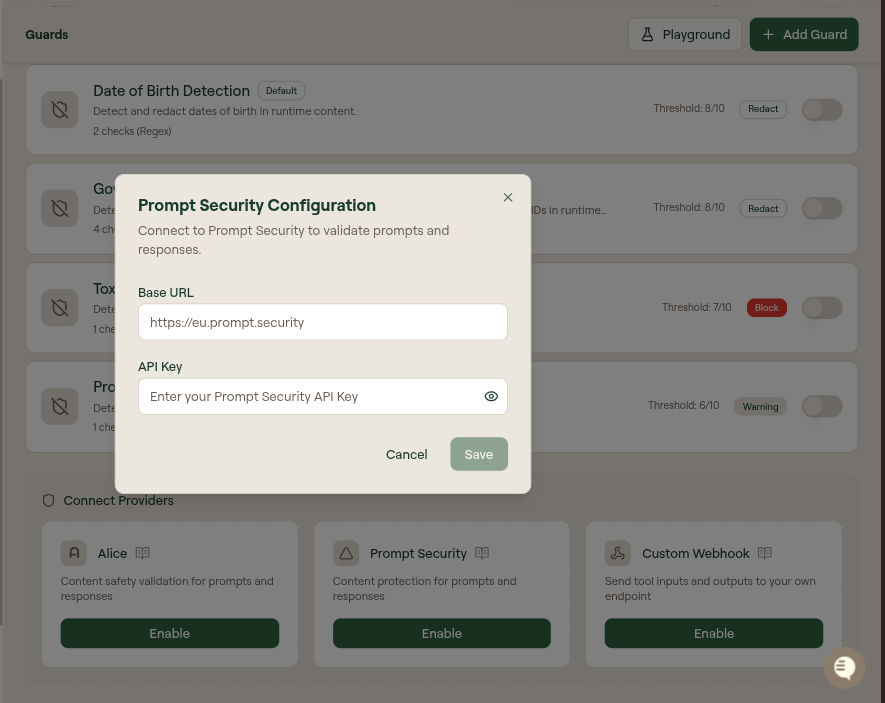This screenshot has width=885, height=703.
Task: Click the Custom Webhook logo icon
Action: click(618, 553)
